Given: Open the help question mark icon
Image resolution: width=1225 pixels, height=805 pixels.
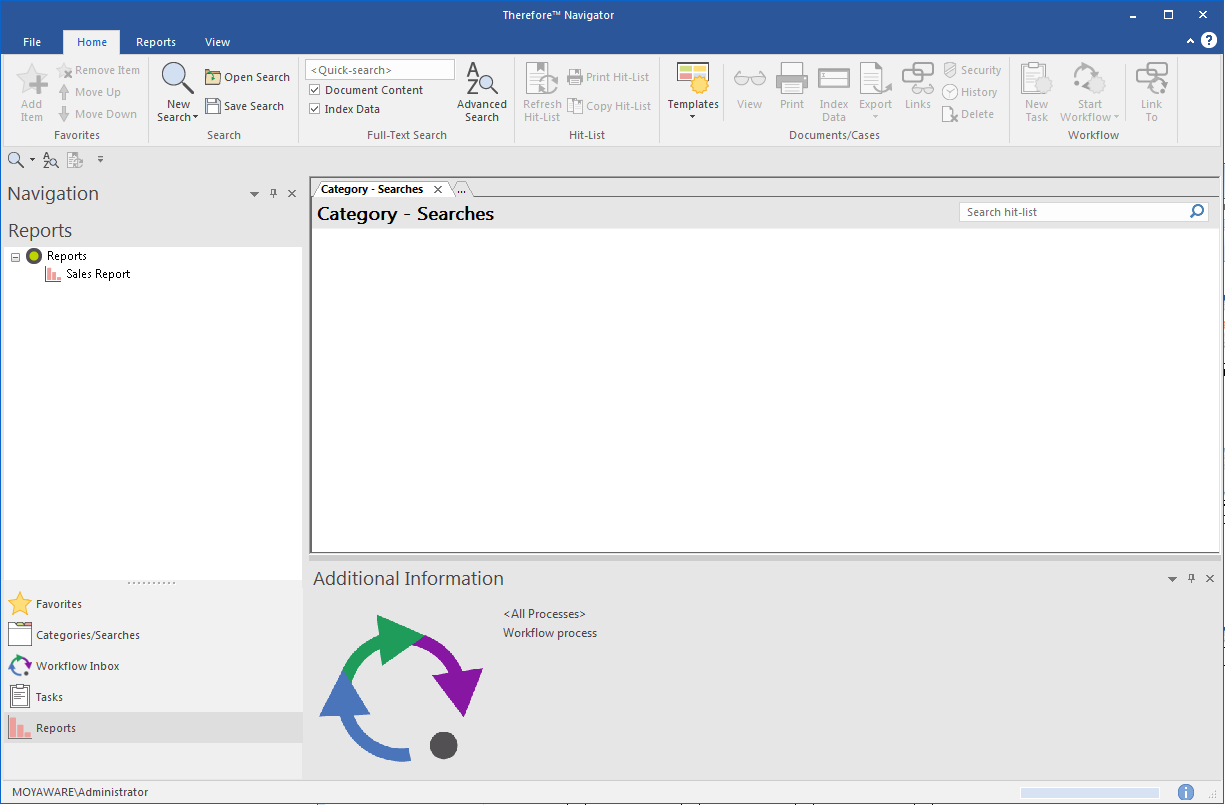Looking at the screenshot, I should (1208, 41).
